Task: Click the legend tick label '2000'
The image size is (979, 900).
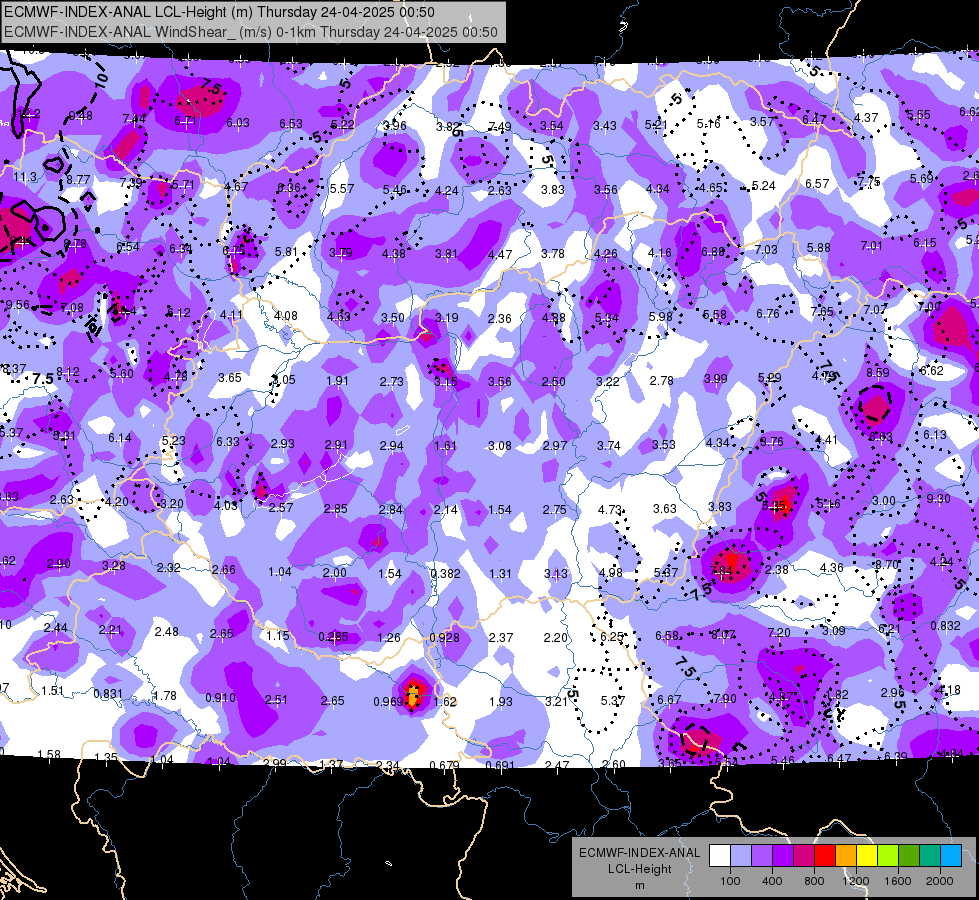Action: 940,881
